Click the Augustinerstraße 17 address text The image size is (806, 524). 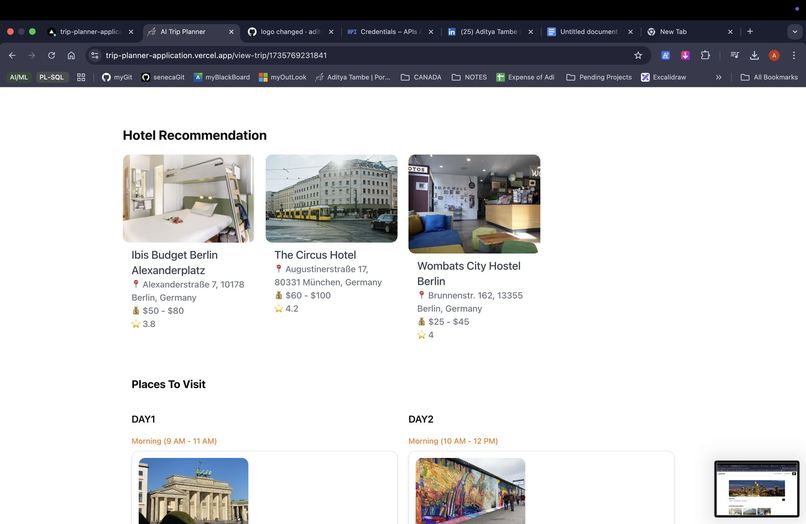(x=328, y=276)
